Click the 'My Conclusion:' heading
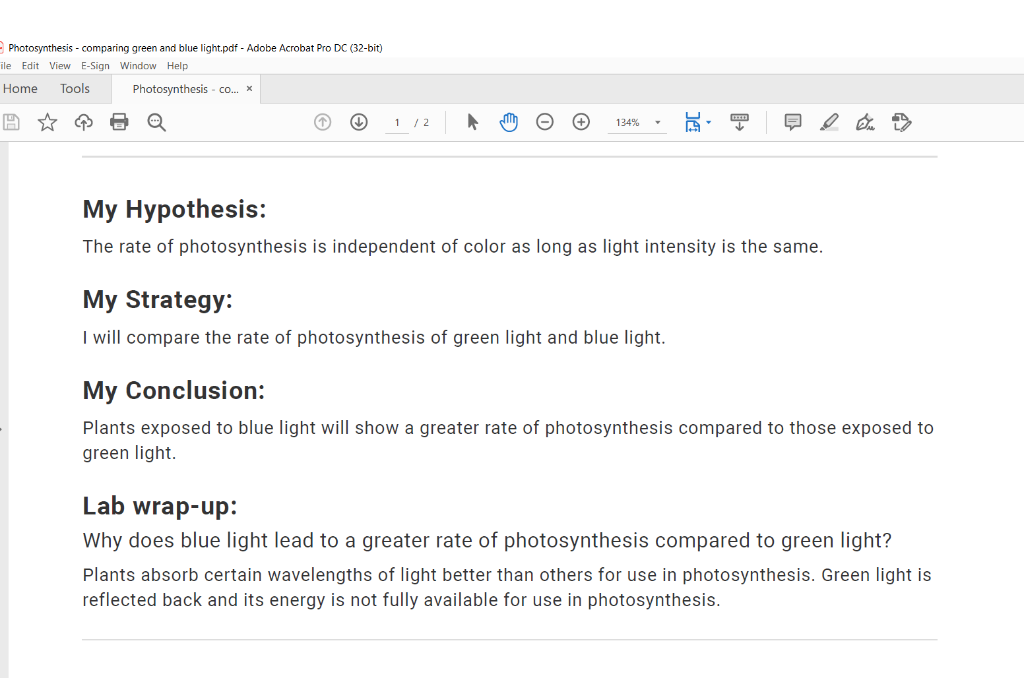The height and width of the screenshot is (678, 1024). click(x=174, y=391)
